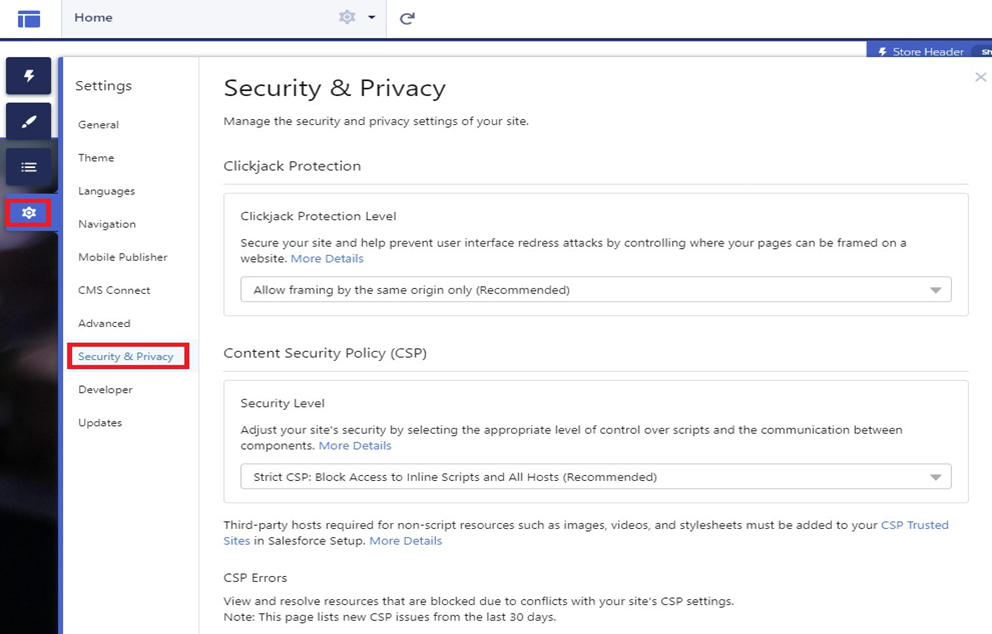Click the Settings gear sidebar icon
This screenshot has width=992, height=634.
[28, 213]
